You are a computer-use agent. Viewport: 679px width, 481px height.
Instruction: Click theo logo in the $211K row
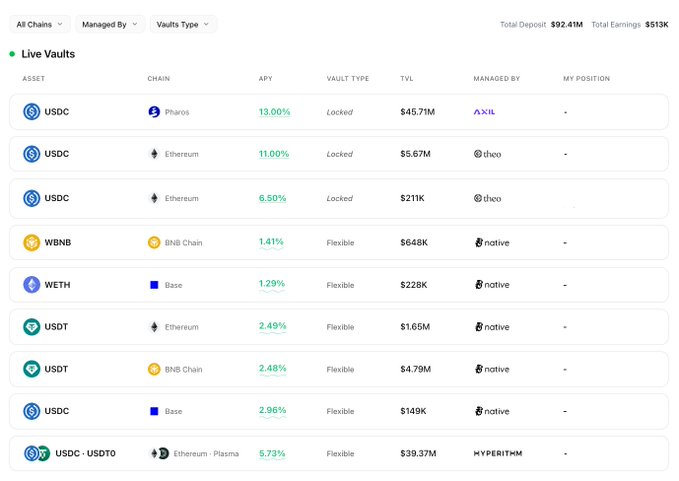coord(487,198)
